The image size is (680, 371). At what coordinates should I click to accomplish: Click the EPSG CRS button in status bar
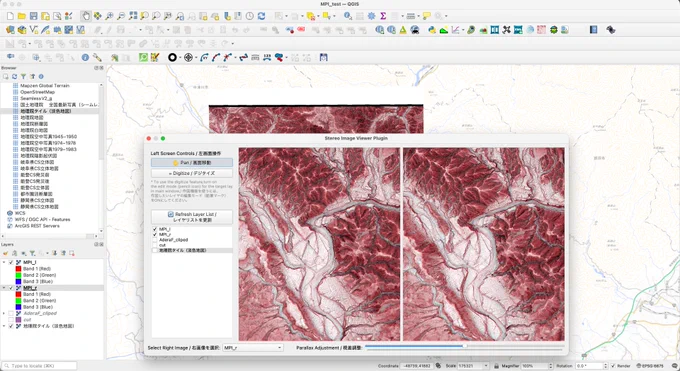pos(650,366)
